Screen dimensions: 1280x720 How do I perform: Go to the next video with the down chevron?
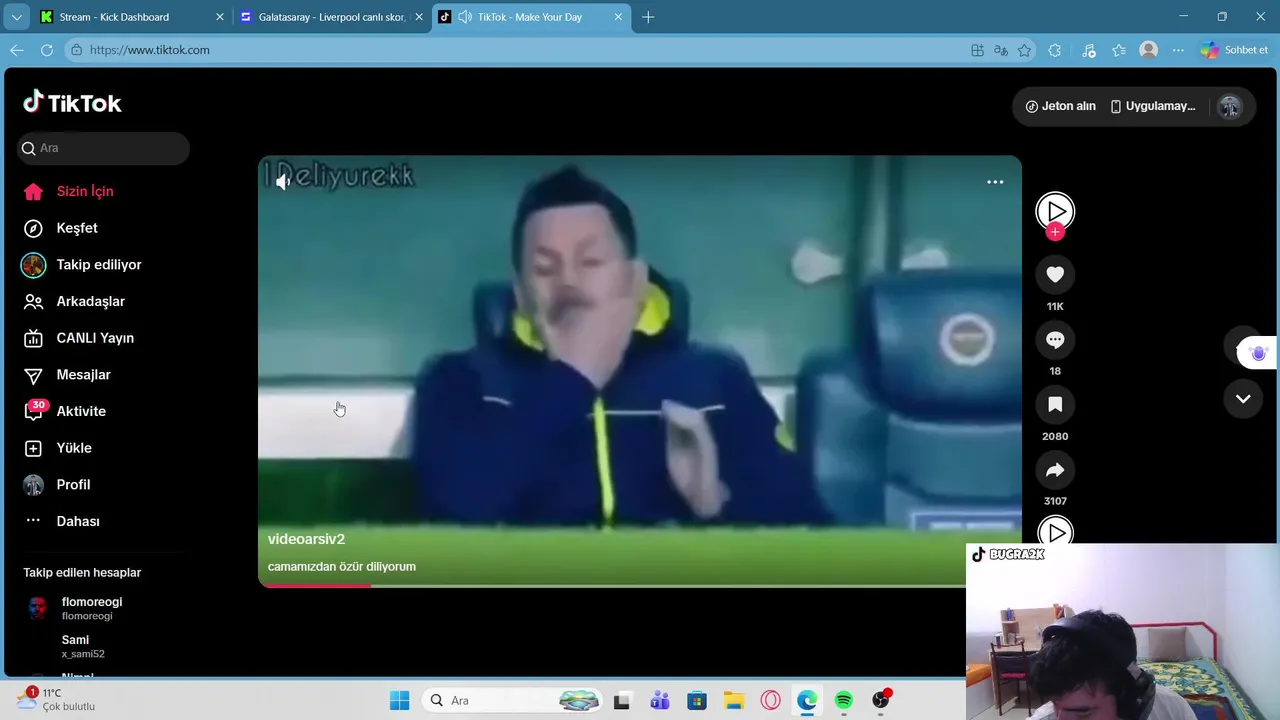pyautogui.click(x=1243, y=398)
